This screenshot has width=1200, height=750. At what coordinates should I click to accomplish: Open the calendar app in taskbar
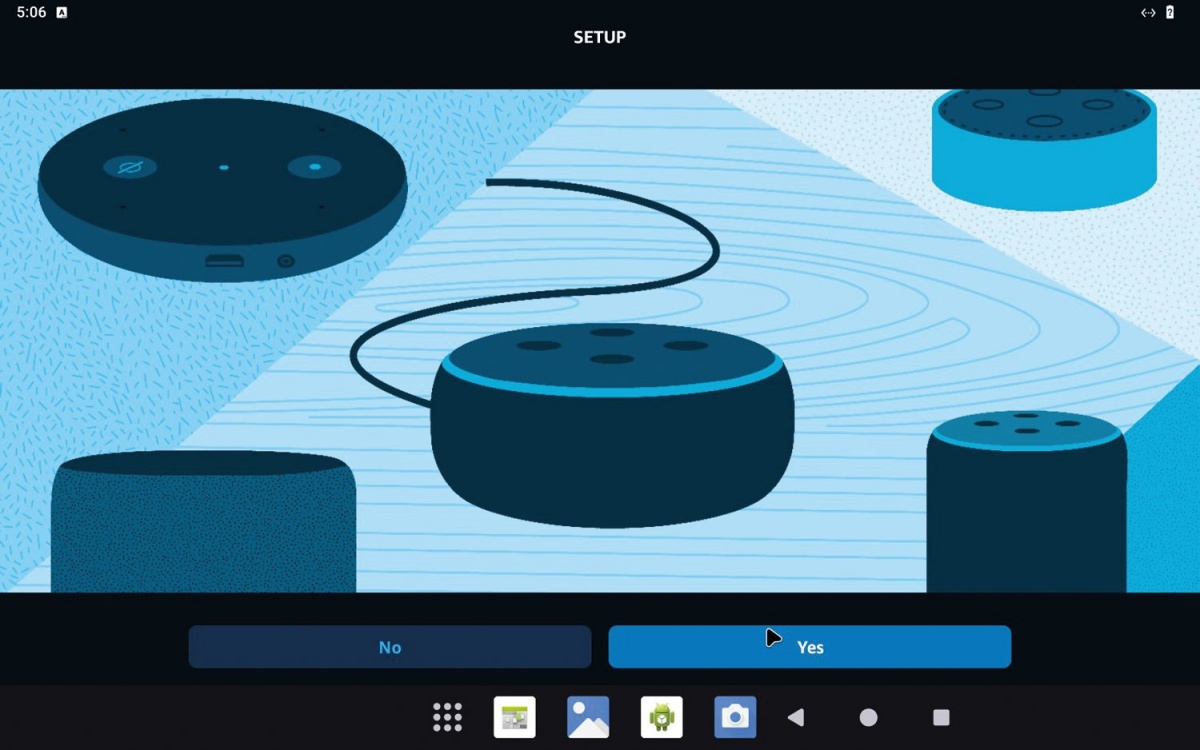coord(515,717)
